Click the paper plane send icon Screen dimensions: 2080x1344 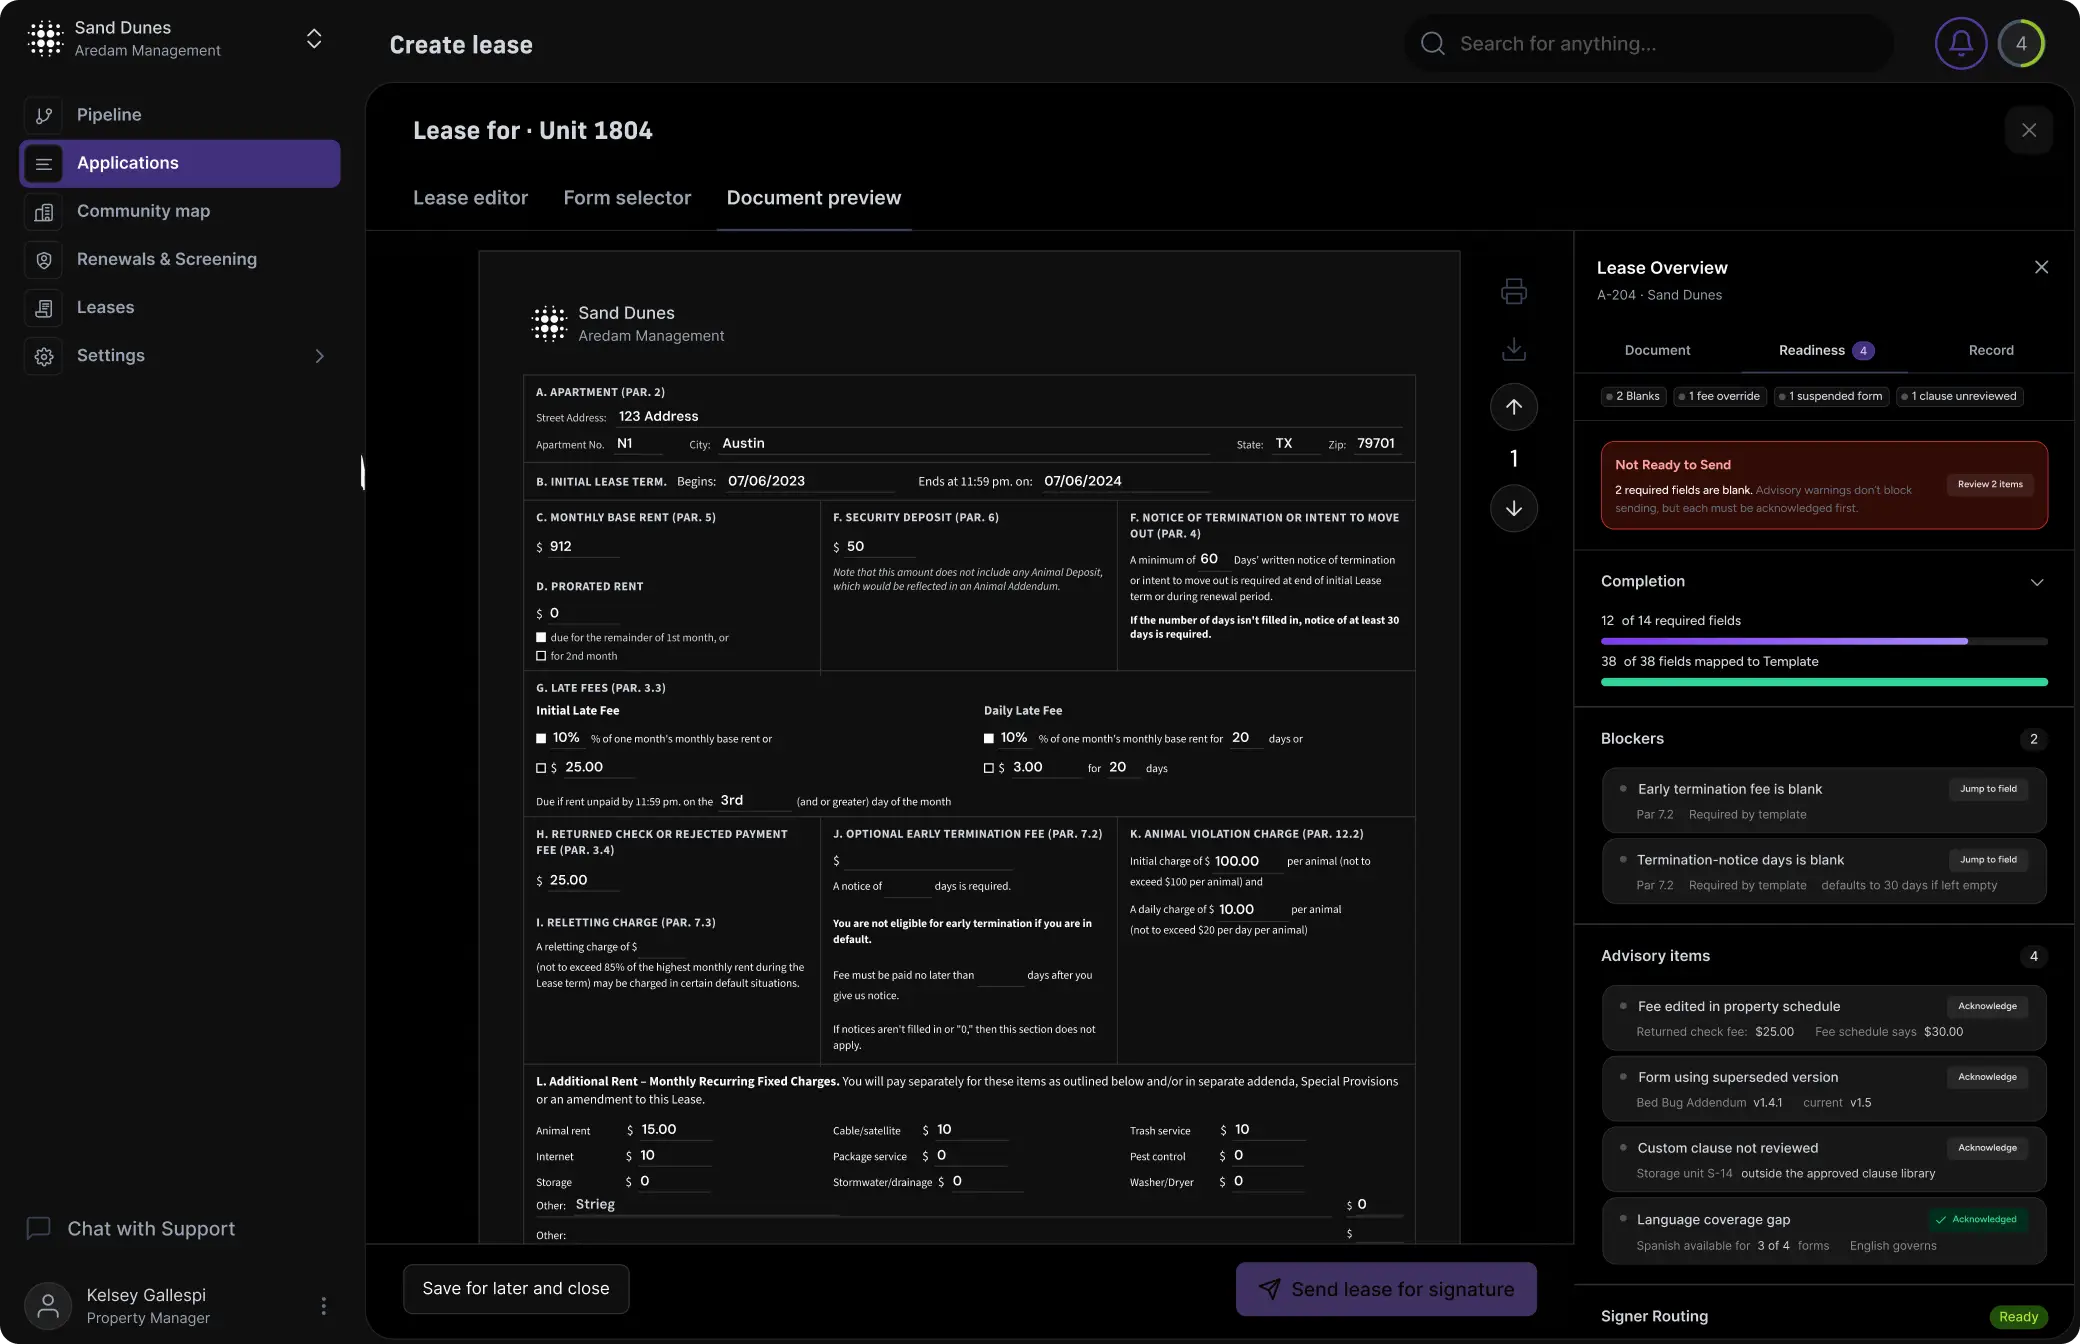click(x=1269, y=1289)
